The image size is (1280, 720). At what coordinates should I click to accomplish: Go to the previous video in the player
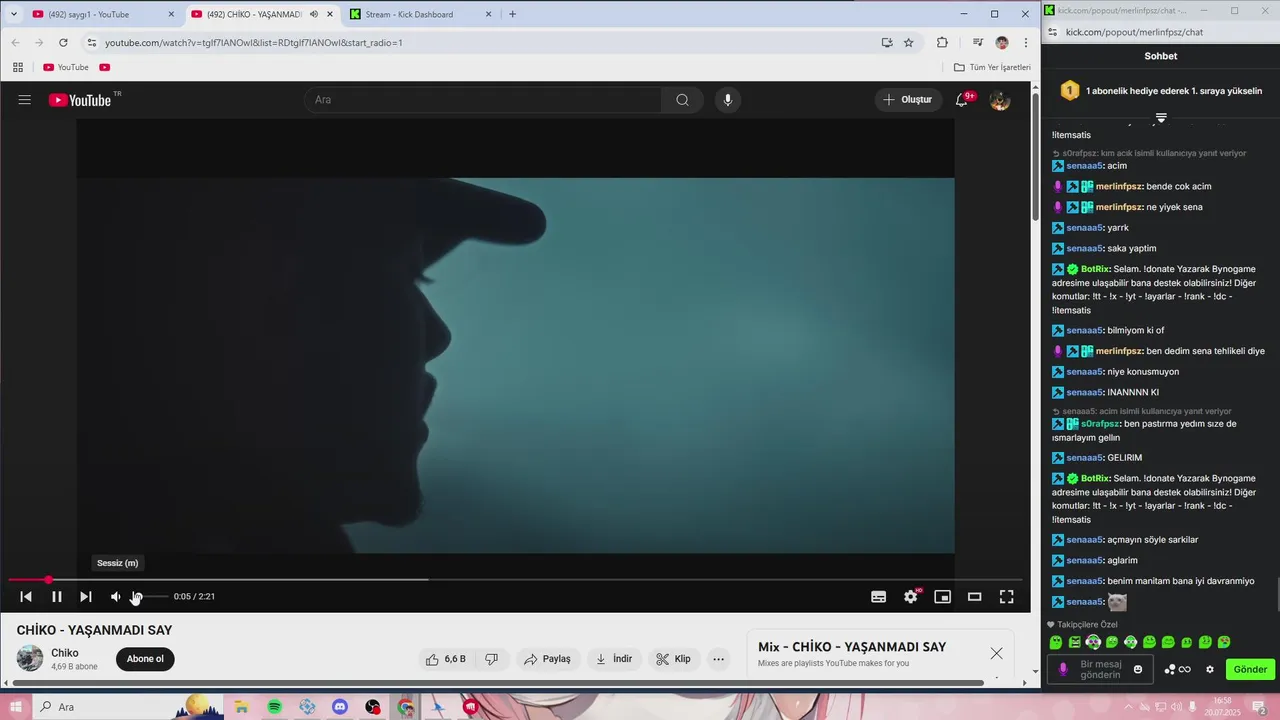point(26,597)
